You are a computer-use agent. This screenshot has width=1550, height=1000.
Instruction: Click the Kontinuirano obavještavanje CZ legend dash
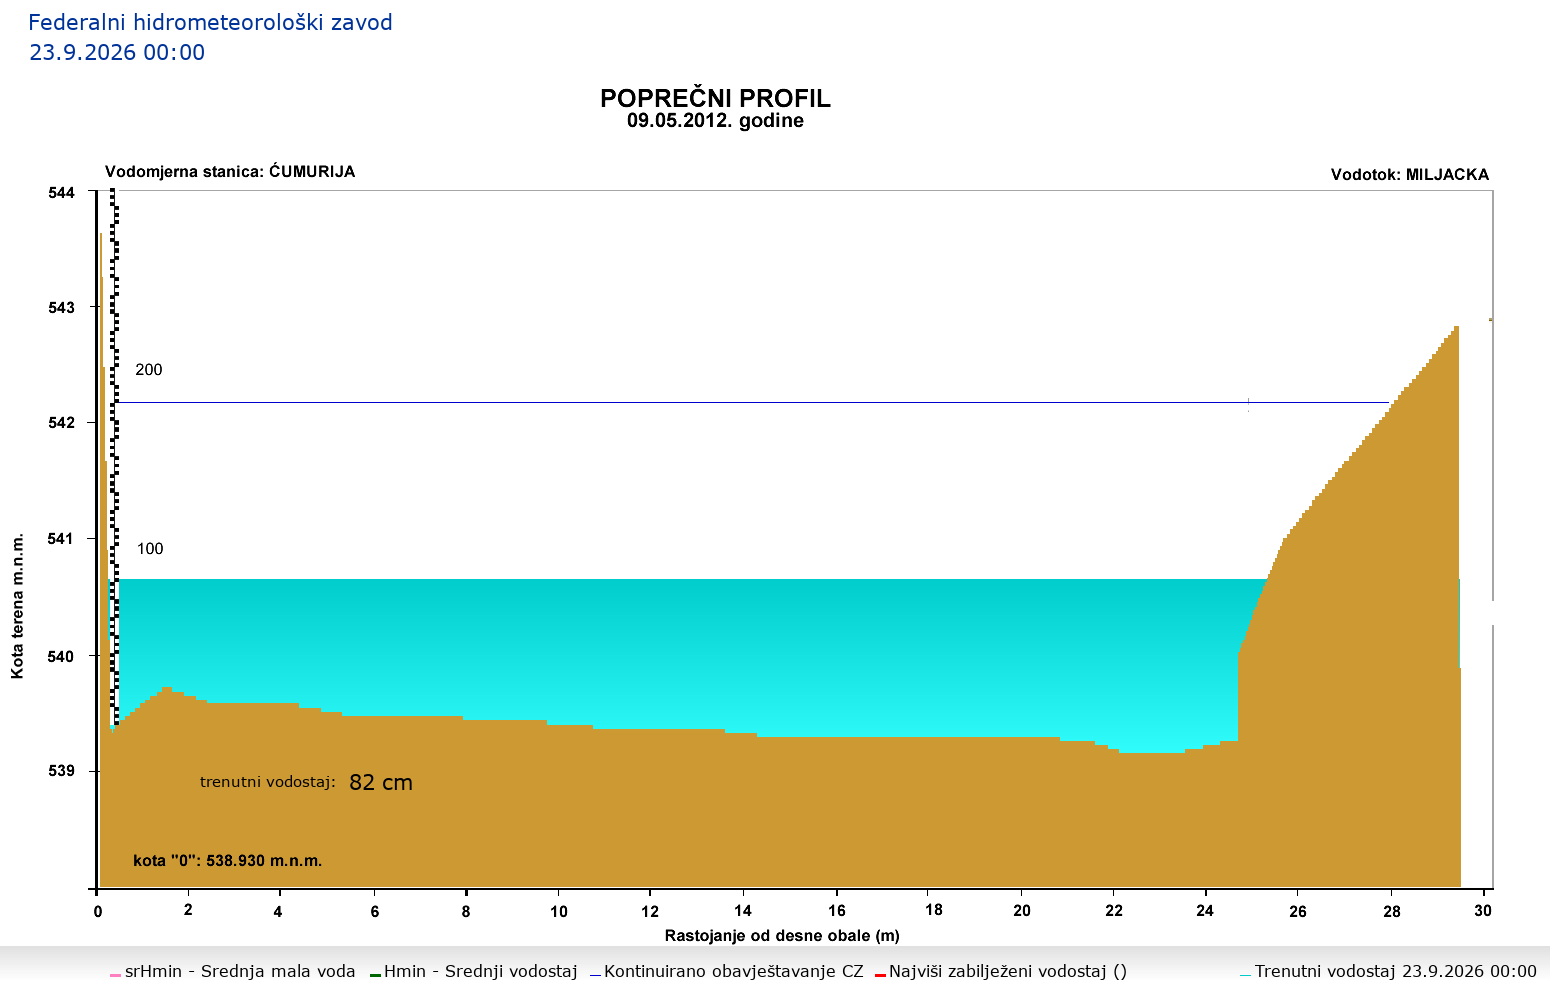pyautogui.click(x=595, y=974)
